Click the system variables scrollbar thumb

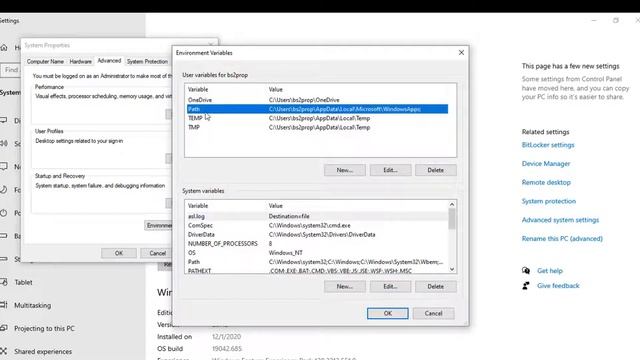coord(452,219)
